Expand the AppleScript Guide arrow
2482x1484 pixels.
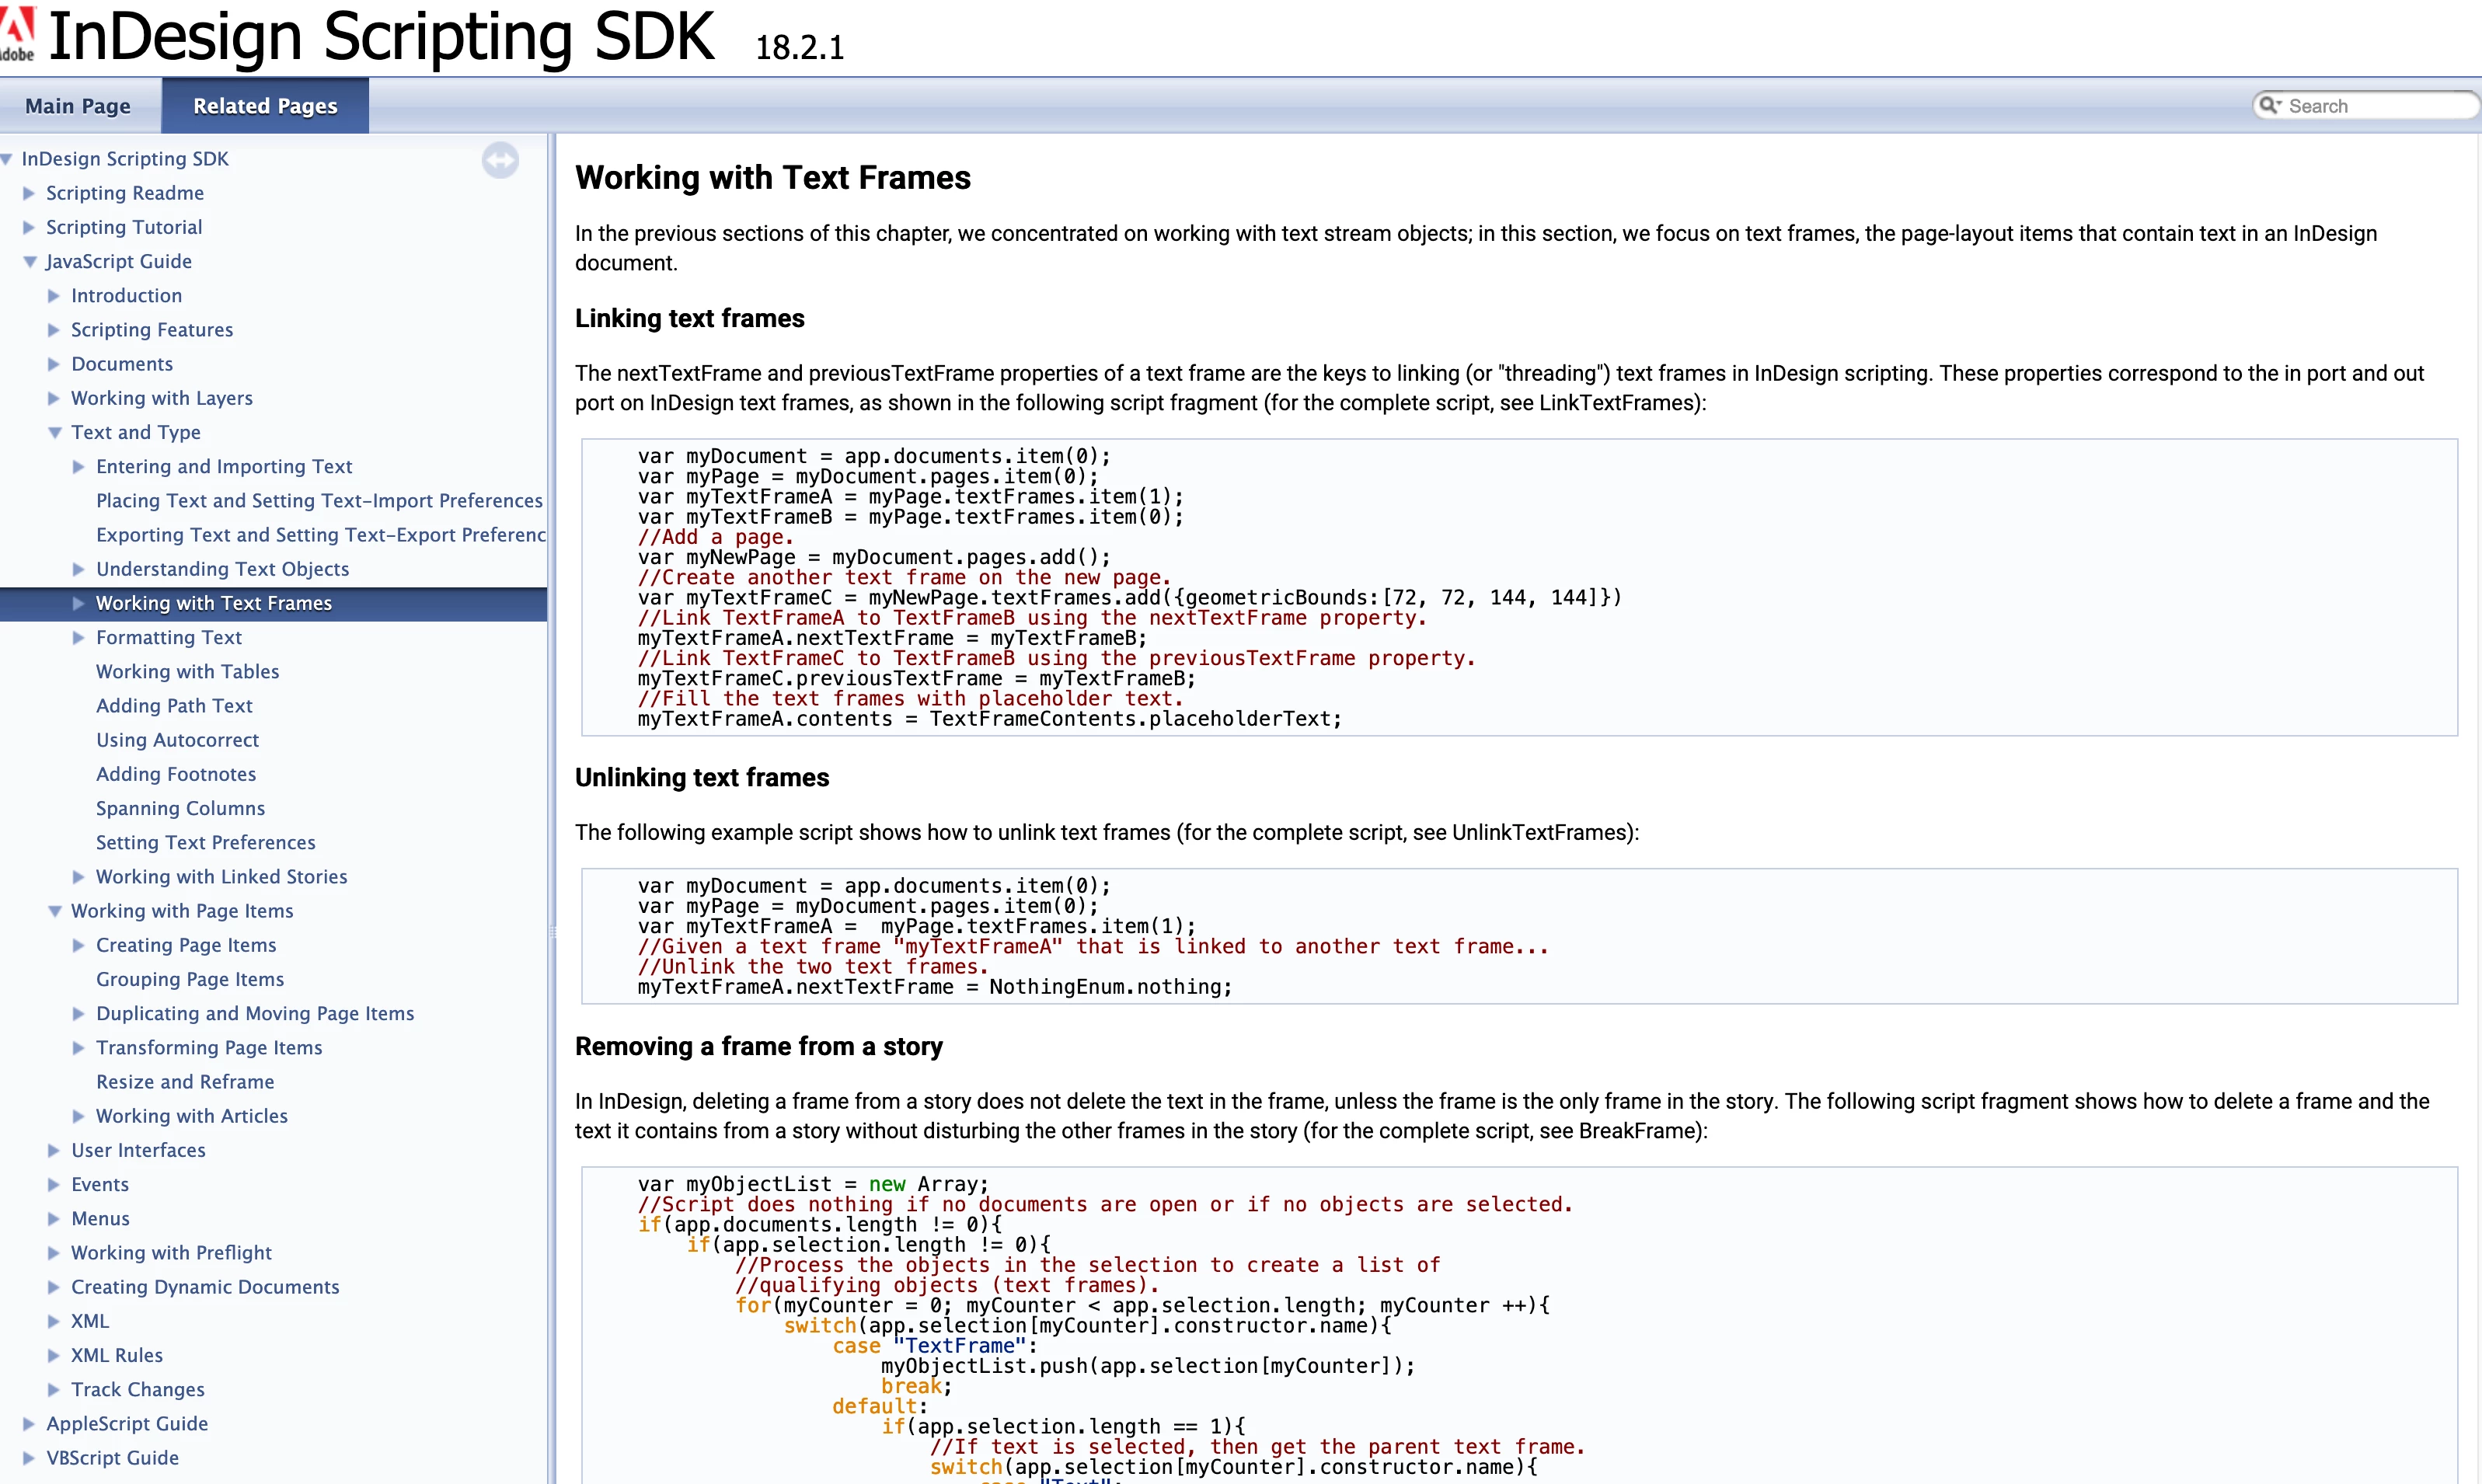pos(29,1424)
